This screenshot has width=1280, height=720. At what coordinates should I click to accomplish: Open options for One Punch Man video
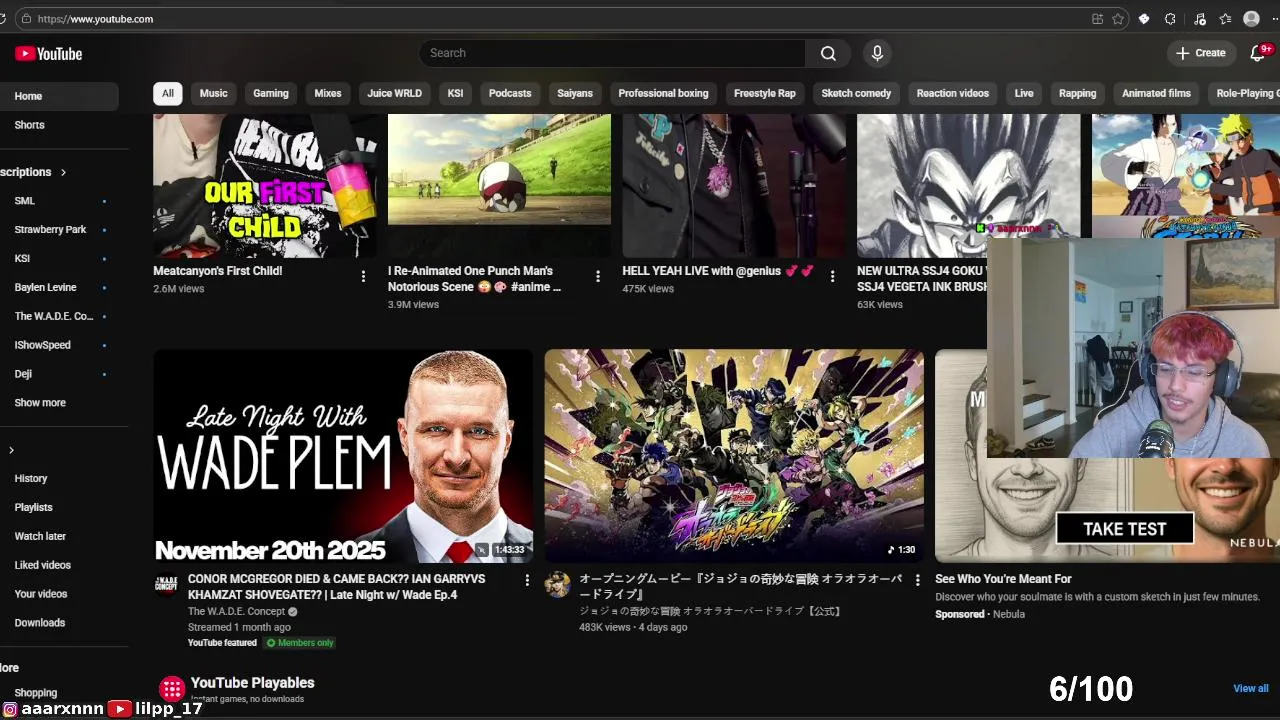click(x=598, y=276)
